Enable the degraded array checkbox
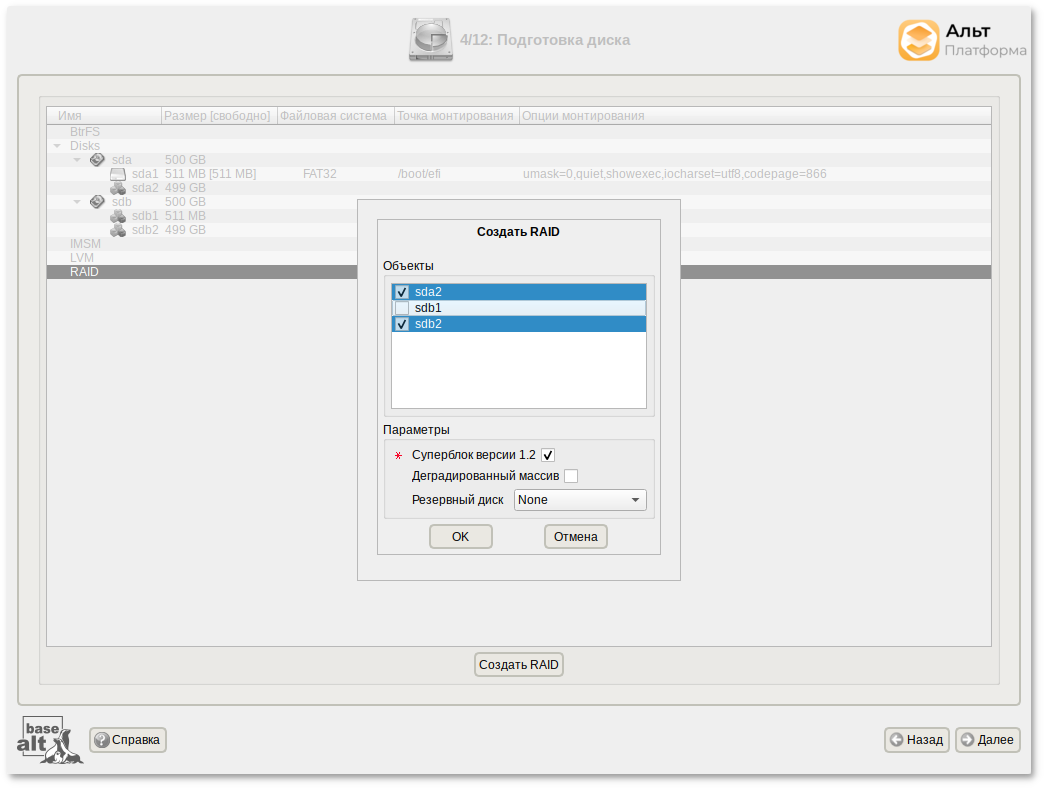This screenshot has height=788, width=1044. pos(571,476)
